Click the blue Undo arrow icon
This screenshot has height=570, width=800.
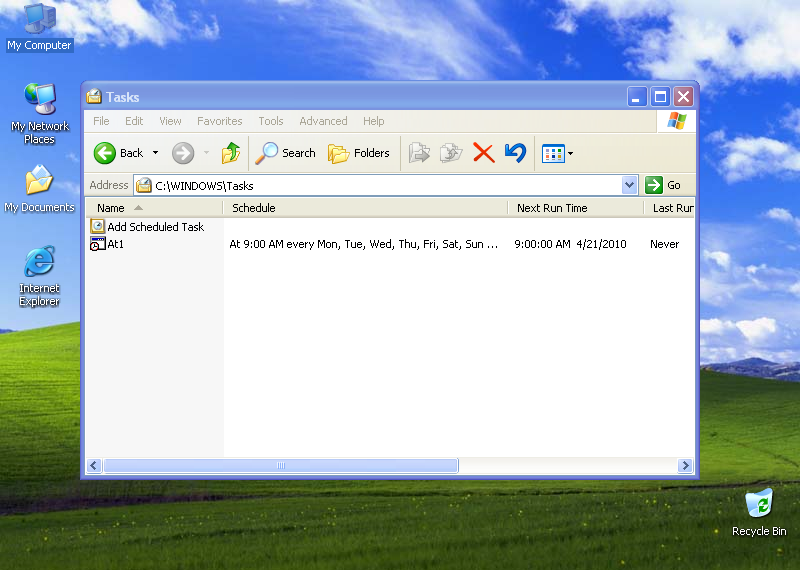[515, 153]
